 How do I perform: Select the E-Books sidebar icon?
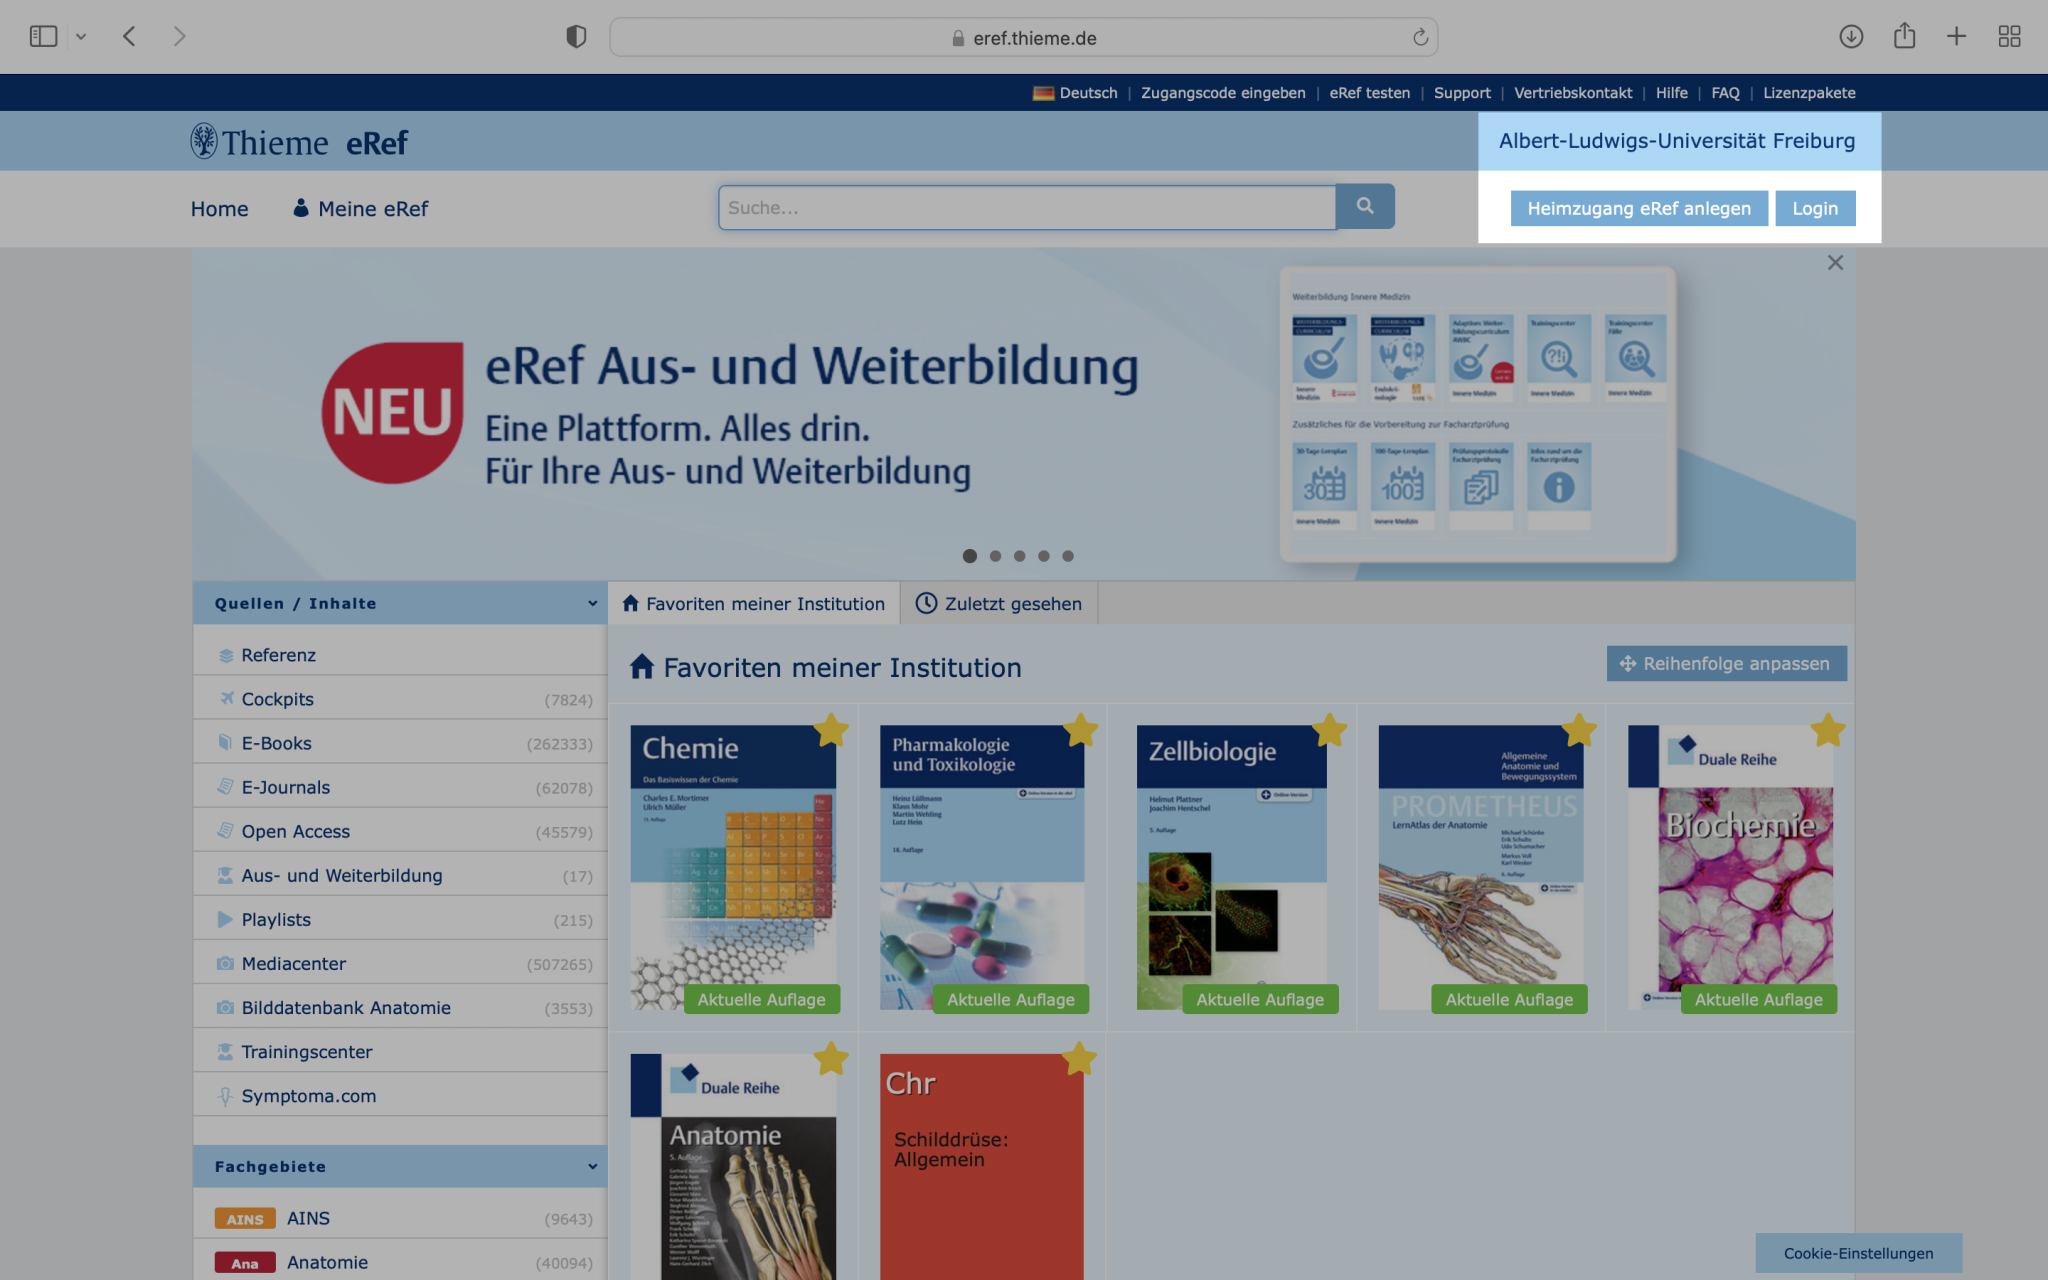pyautogui.click(x=224, y=742)
